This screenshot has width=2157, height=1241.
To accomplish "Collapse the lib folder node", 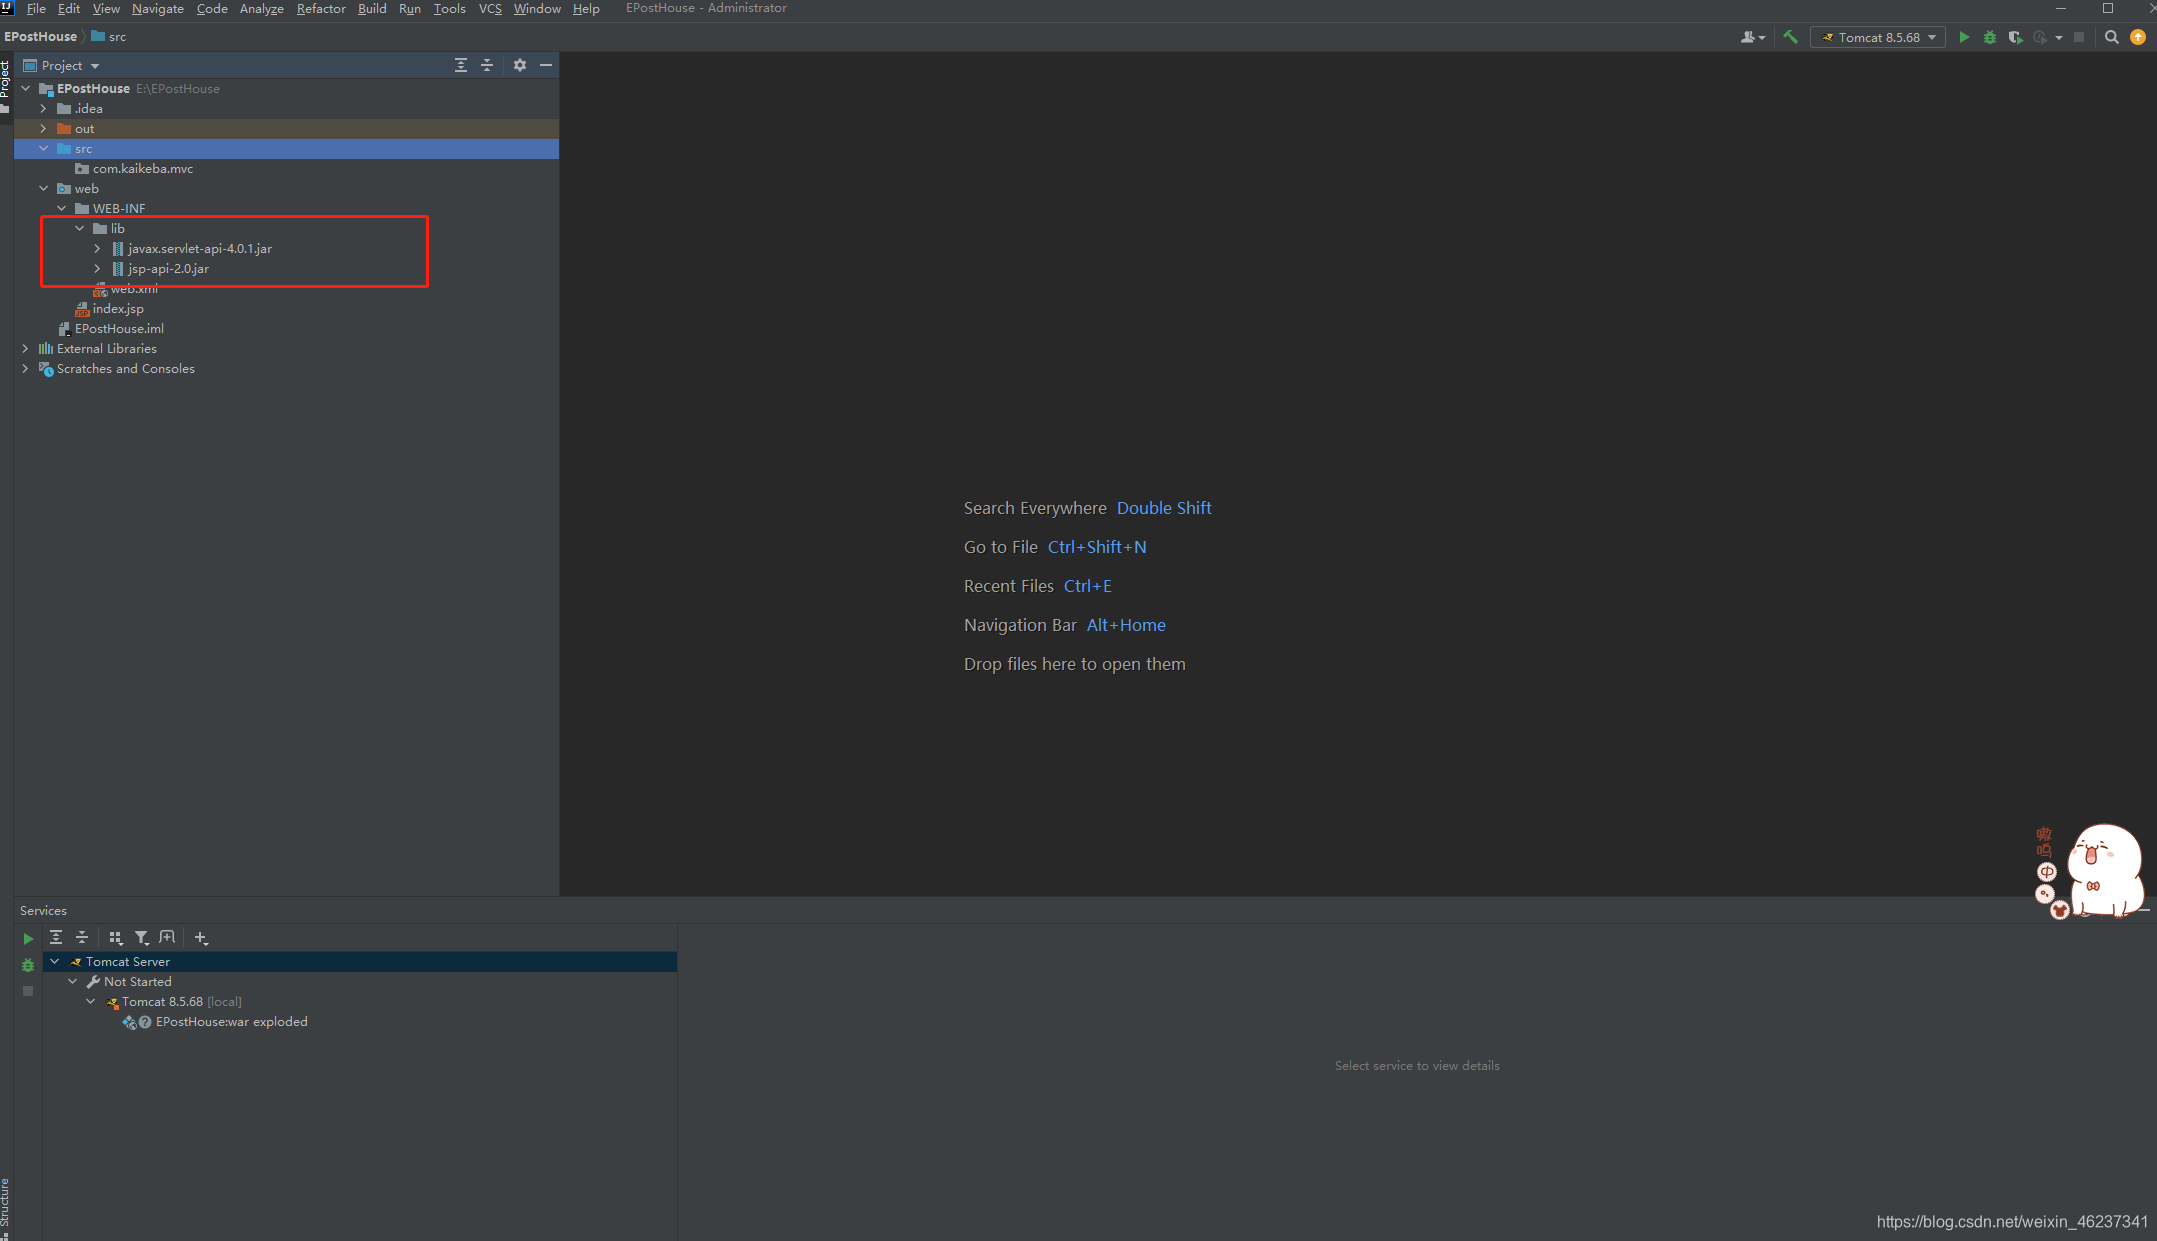I will (x=80, y=229).
